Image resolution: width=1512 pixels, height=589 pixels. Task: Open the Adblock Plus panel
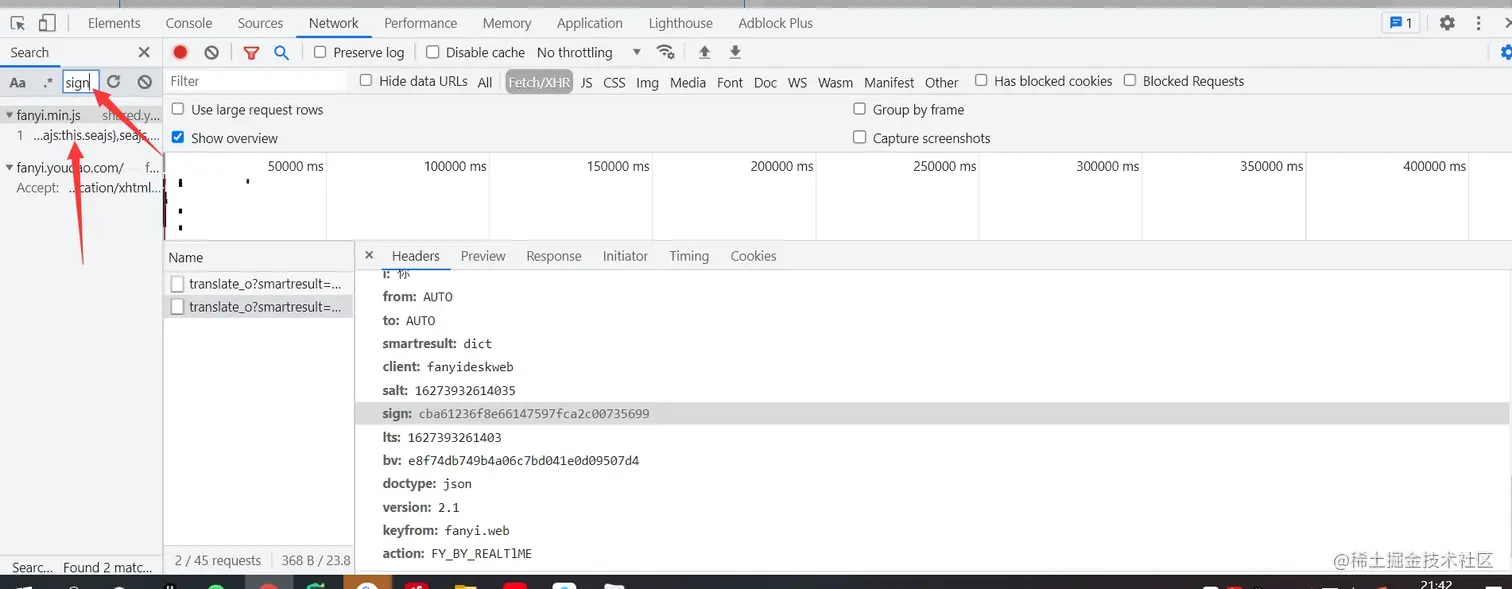(776, 23)
